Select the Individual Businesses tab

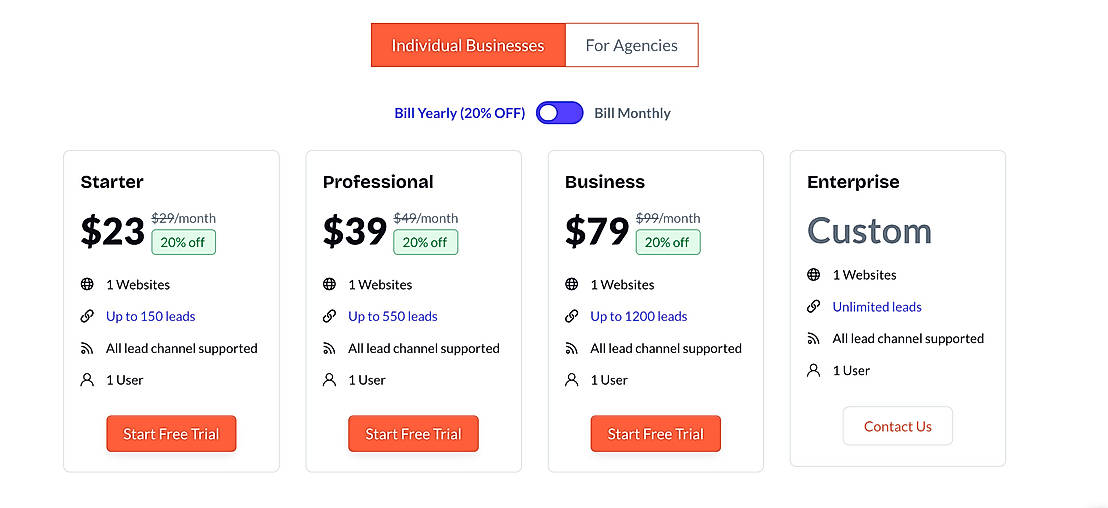467,46
